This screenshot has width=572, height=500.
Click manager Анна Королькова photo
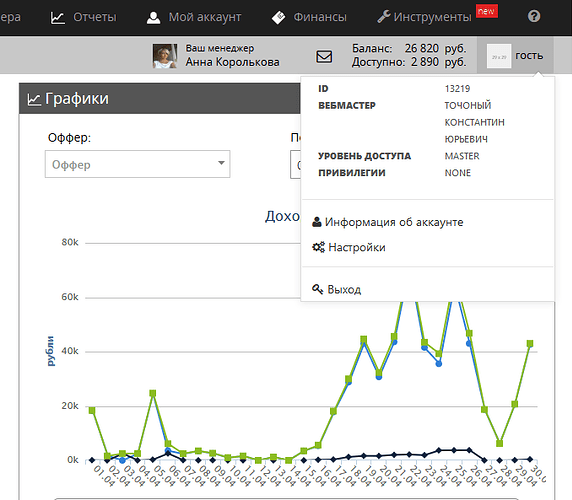165,56
